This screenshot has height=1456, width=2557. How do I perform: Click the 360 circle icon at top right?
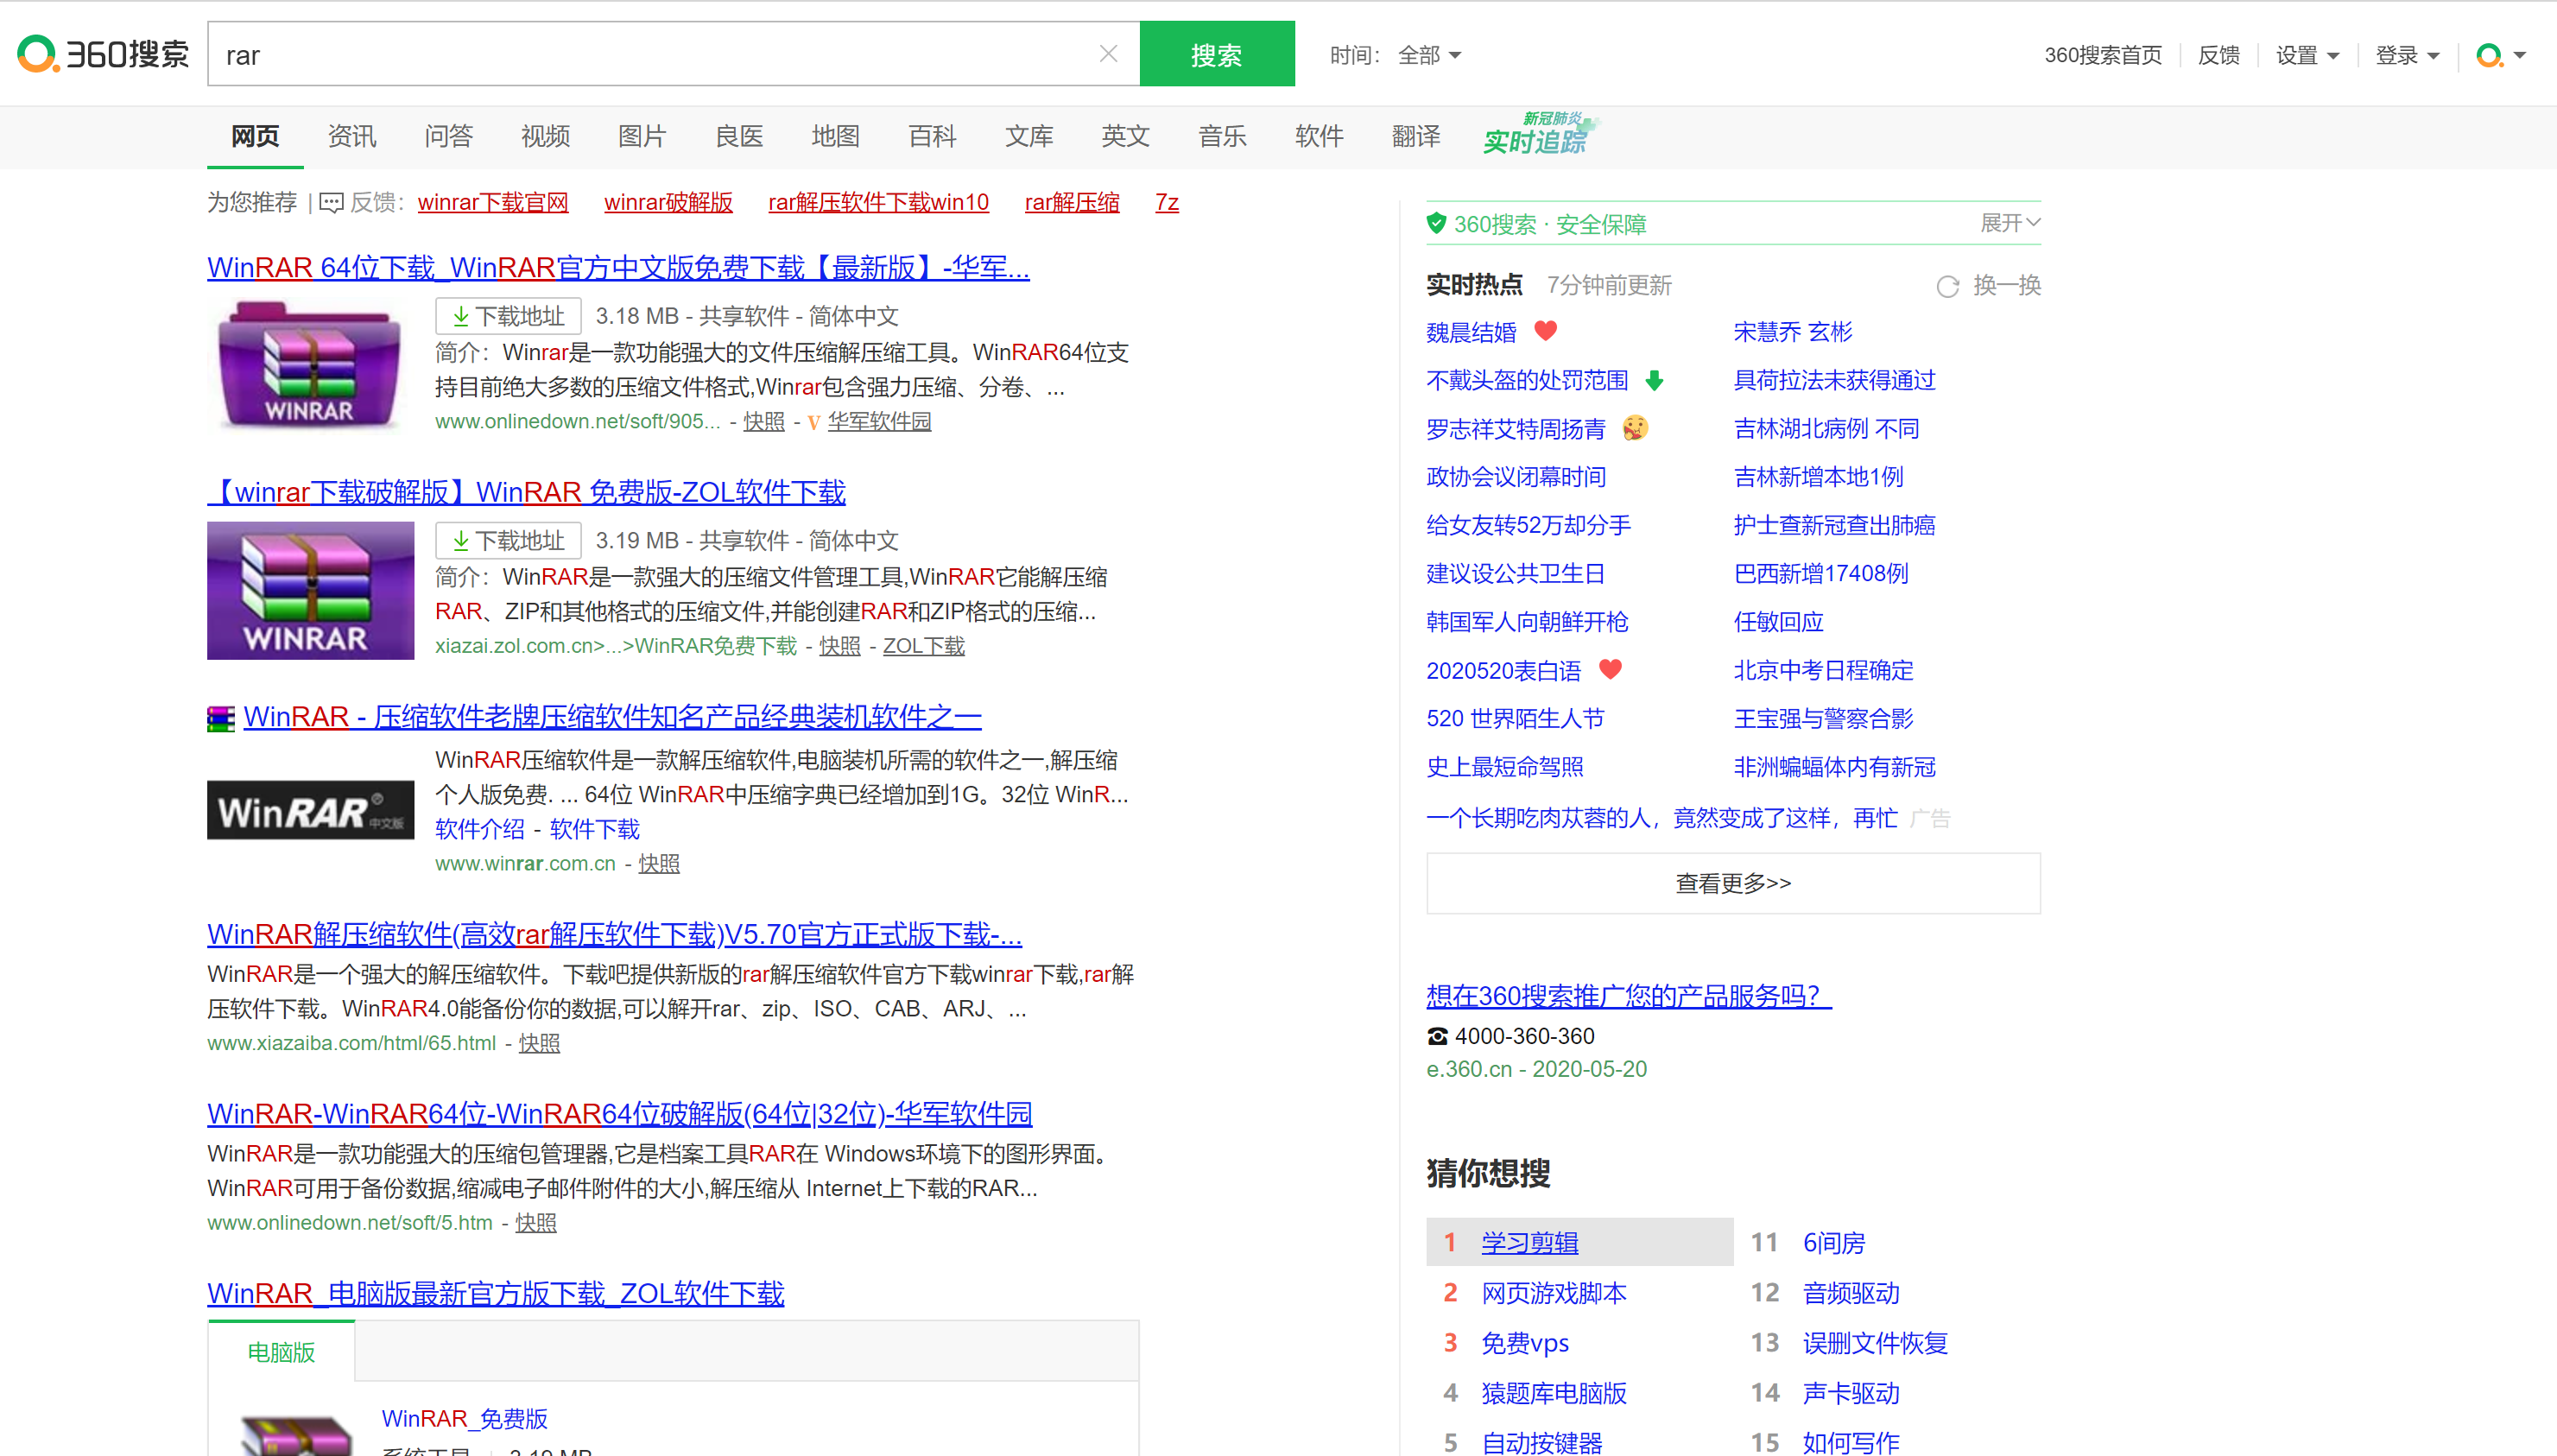pos(2488,55)
